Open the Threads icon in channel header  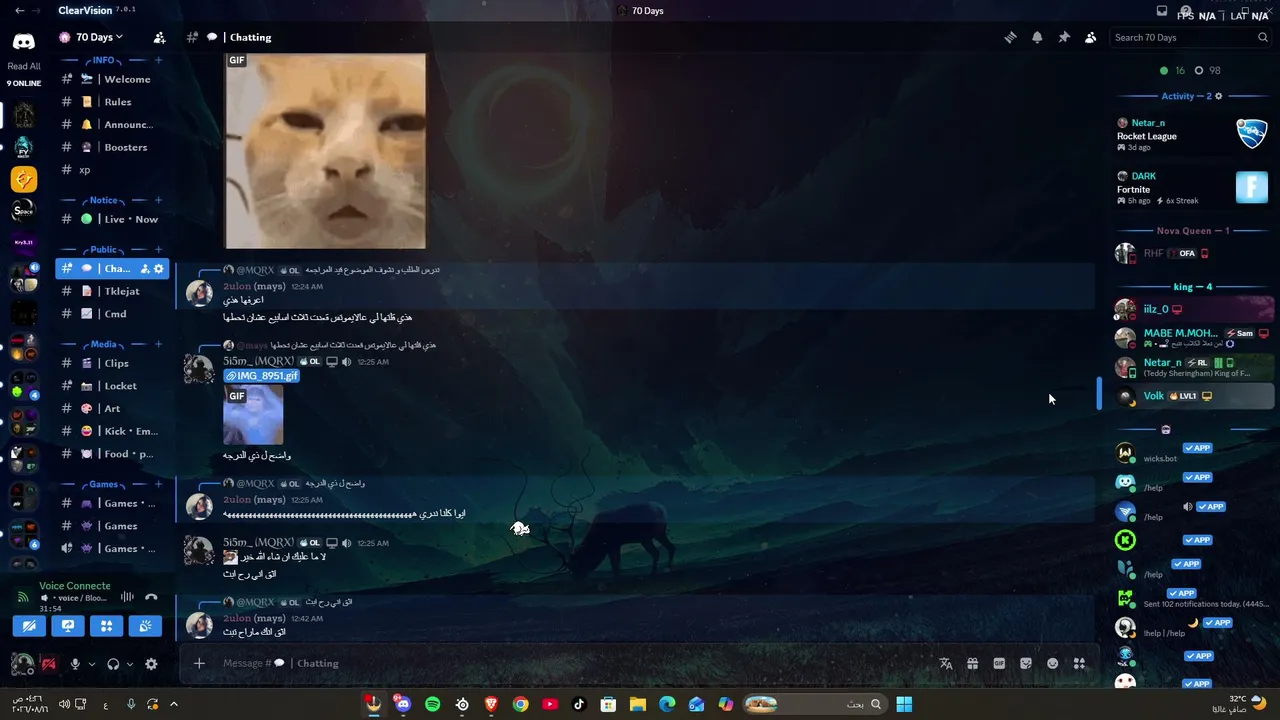click(1010, 37)
